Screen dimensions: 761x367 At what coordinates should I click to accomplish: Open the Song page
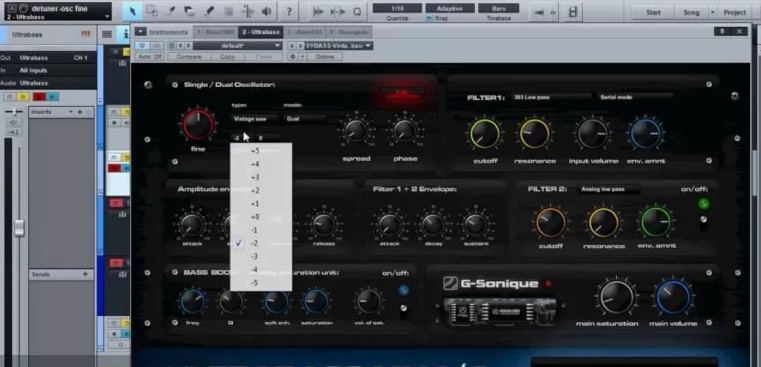pos(691,13)
